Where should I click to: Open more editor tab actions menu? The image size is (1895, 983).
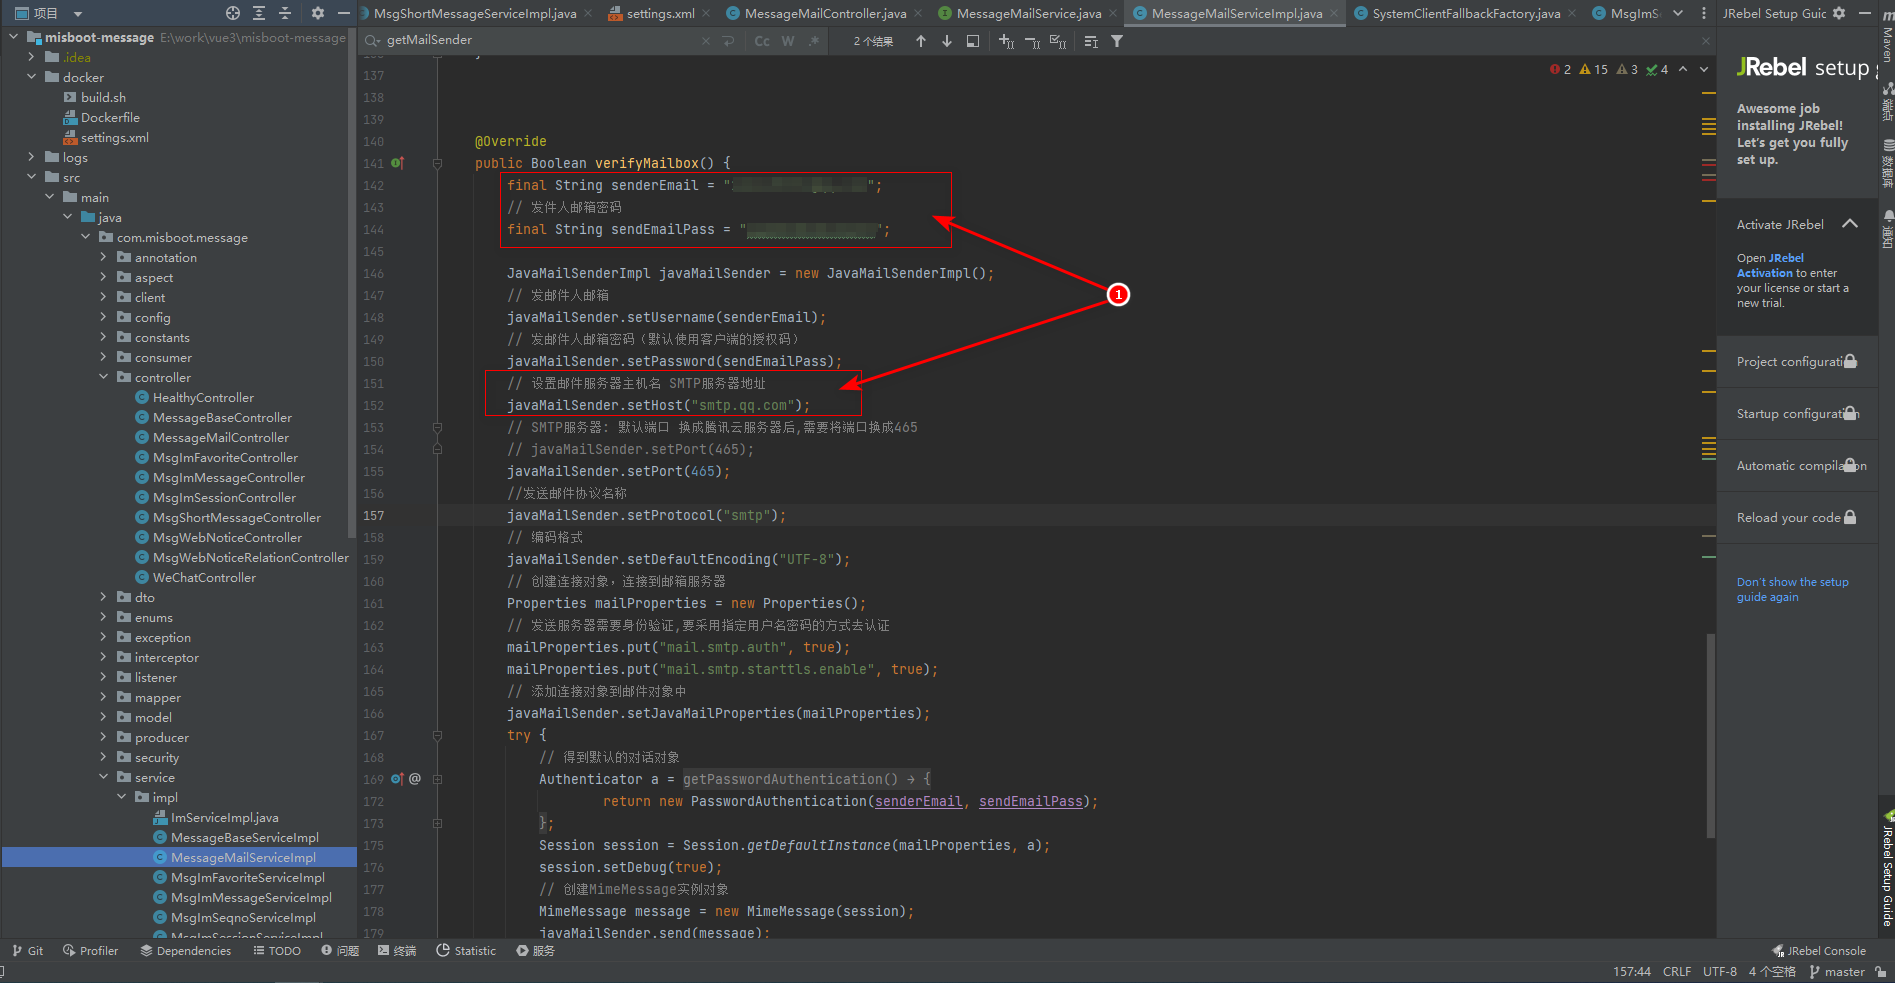(1703, 13)
